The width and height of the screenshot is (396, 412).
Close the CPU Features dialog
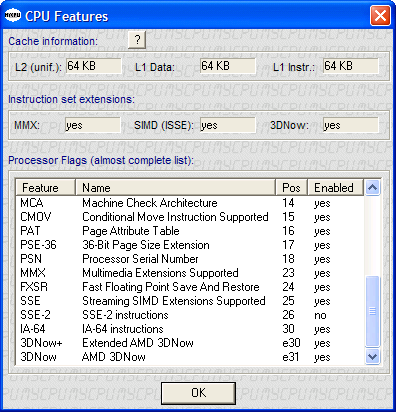(x=380, y=15)
